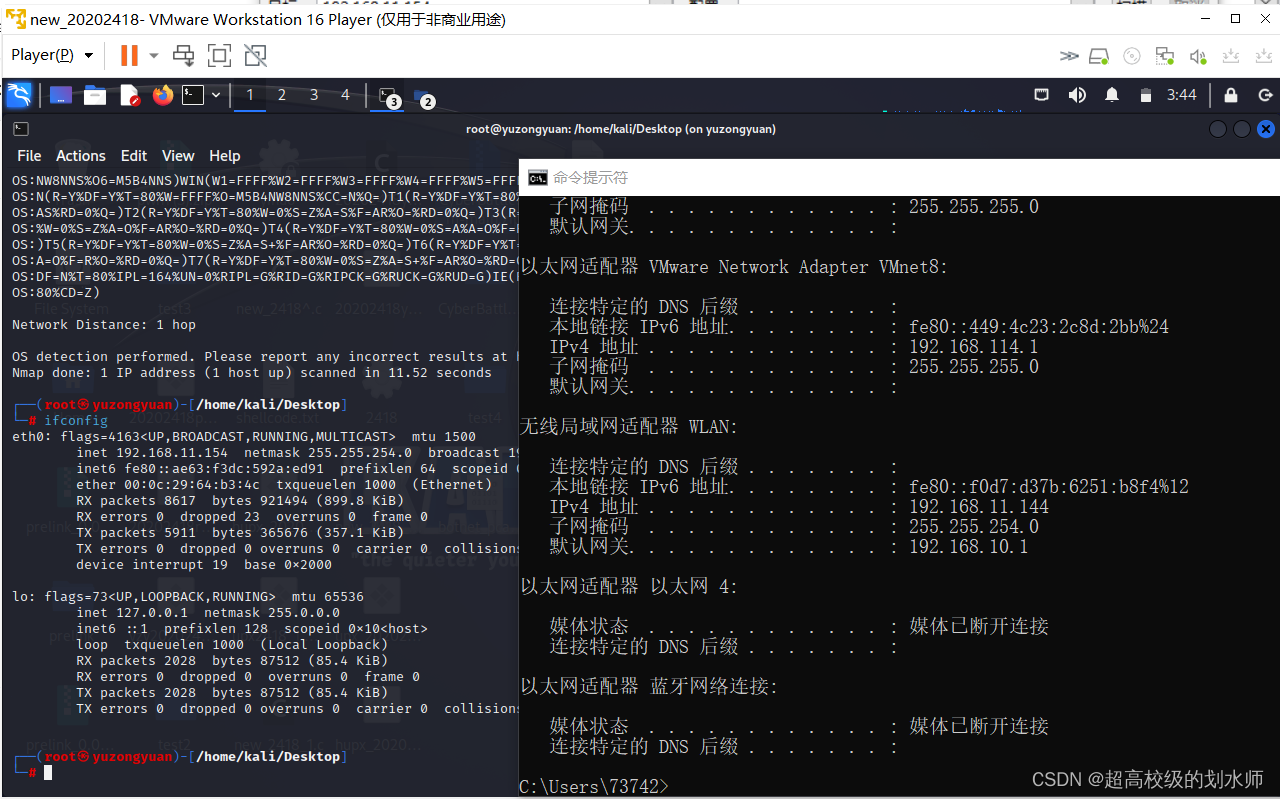The width and height of the screenshot is (1280, 799).
Task: Click the terminal cursor at the last prompt
Action: point(48,773)
